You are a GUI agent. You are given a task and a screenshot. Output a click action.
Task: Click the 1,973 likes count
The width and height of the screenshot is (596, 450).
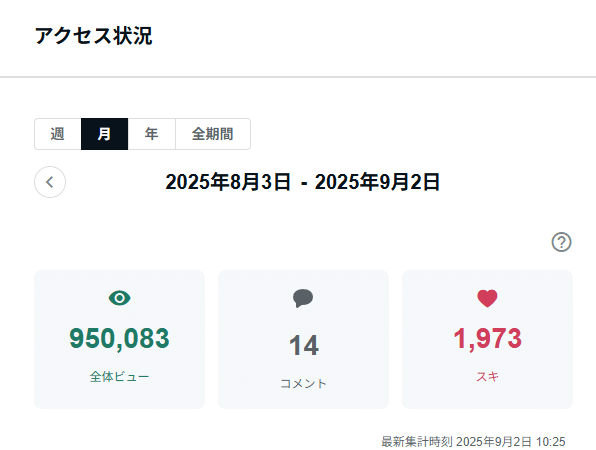(x=487, y=338)
